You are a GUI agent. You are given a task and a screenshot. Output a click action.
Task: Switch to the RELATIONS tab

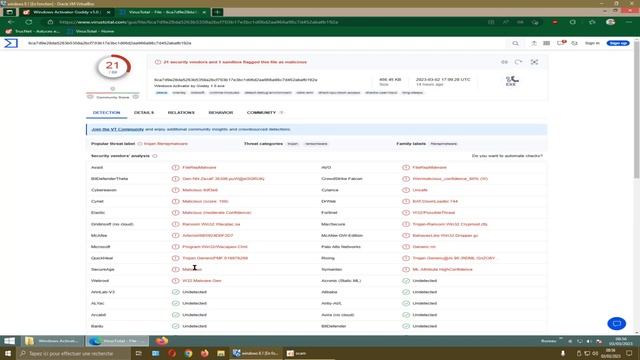pyautogui.click(x=181, y=112)
